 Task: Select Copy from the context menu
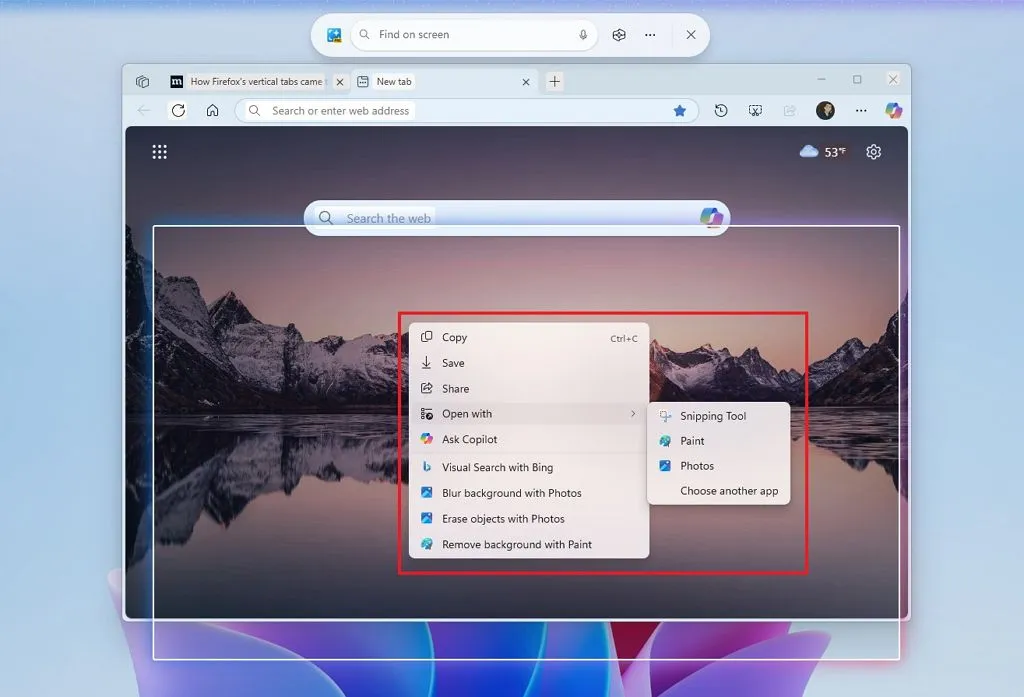[455, 338]
